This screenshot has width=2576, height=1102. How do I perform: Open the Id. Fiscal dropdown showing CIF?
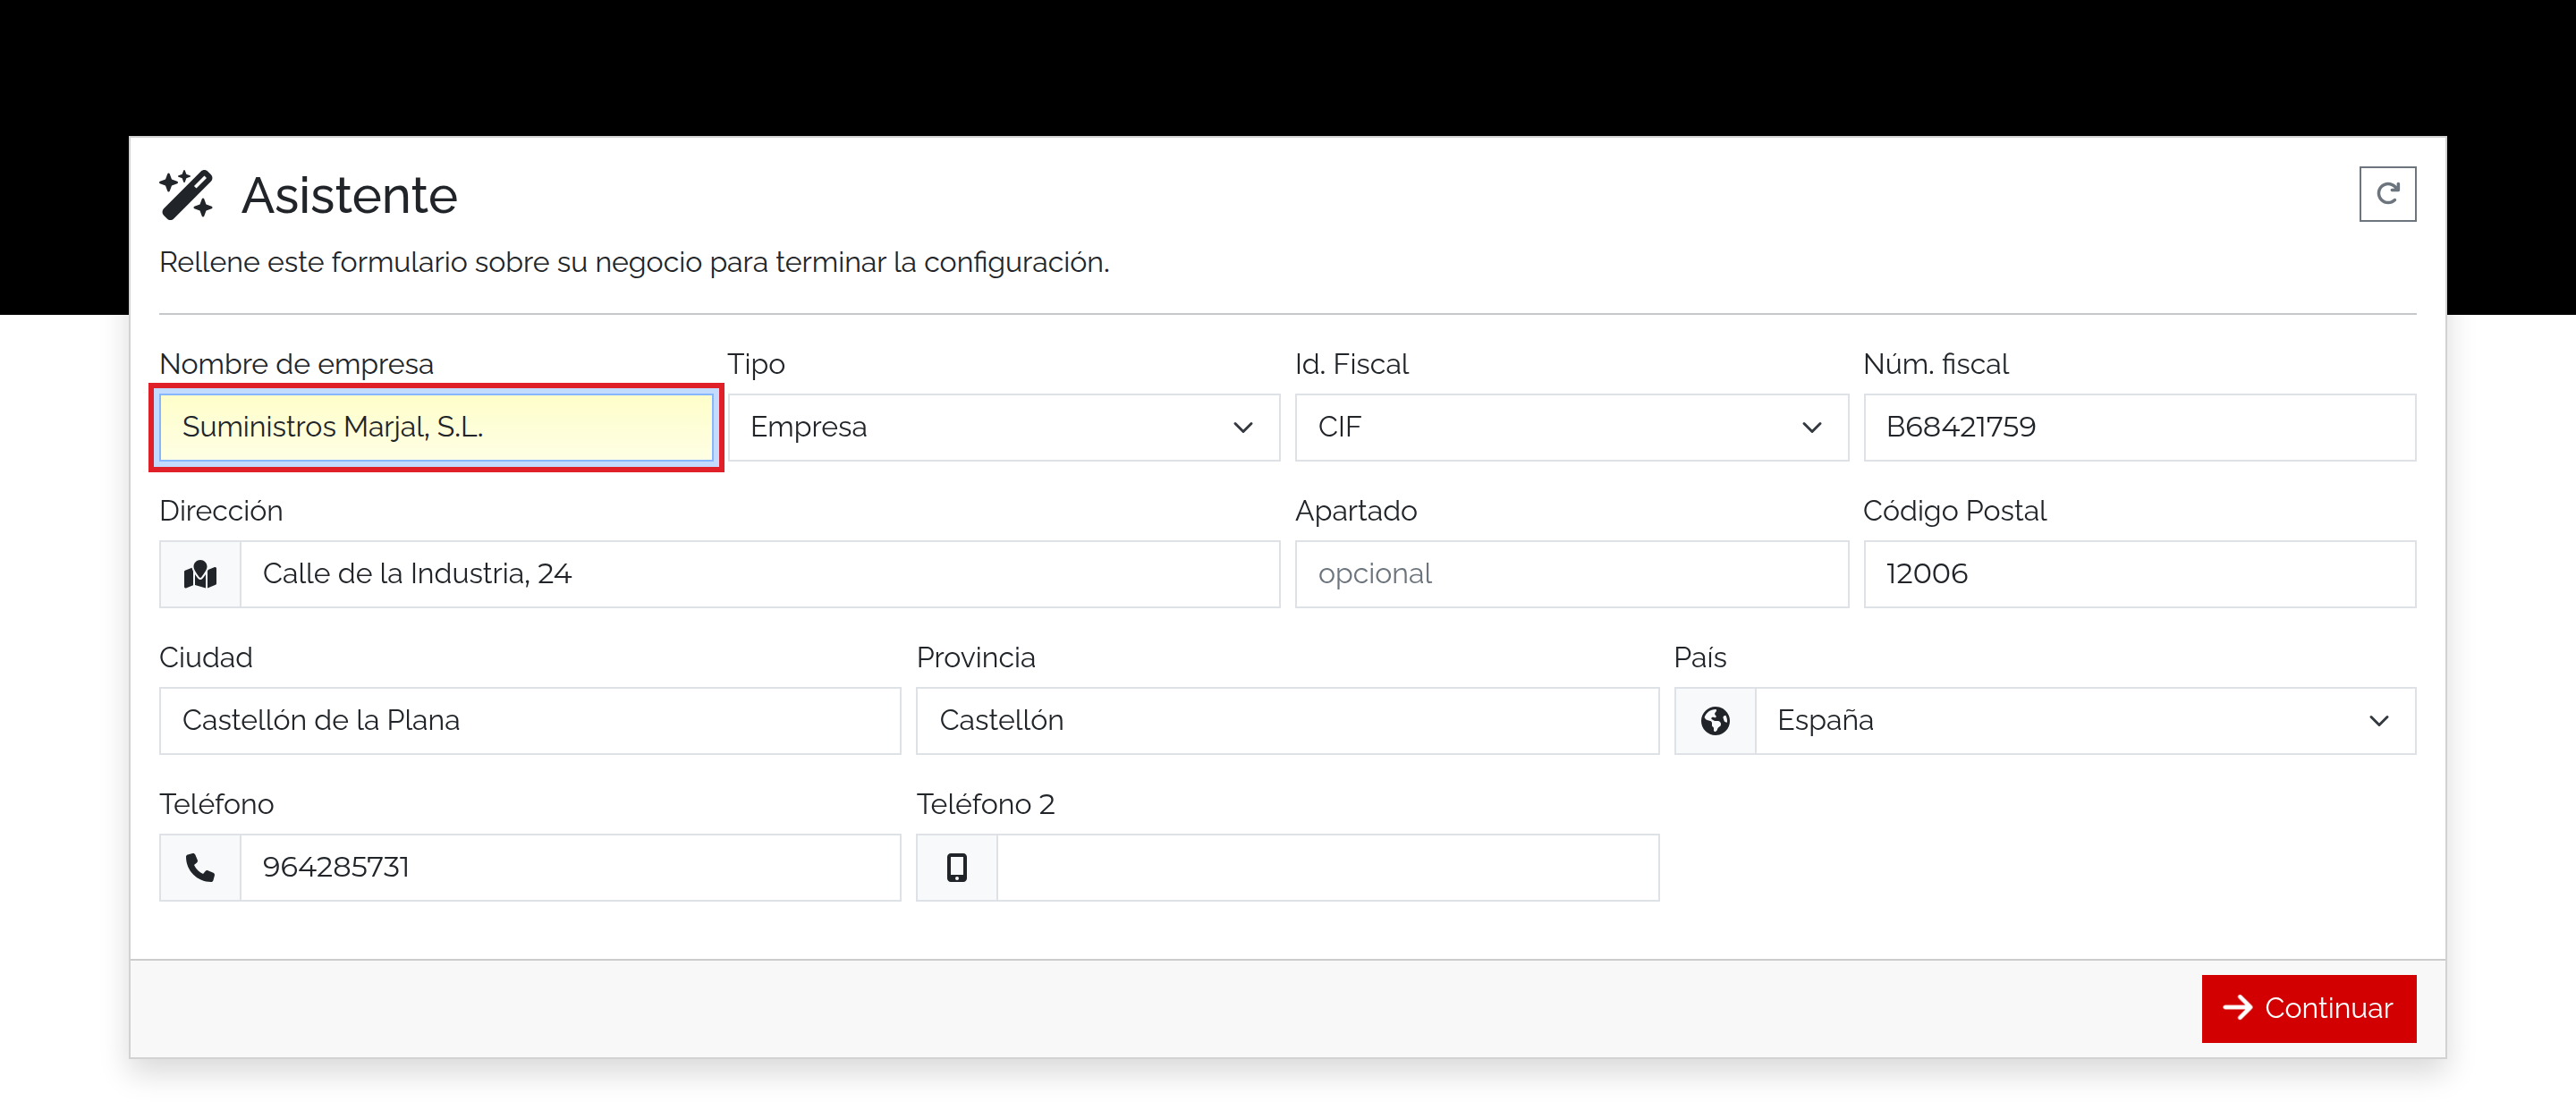tap(1571, 427)
